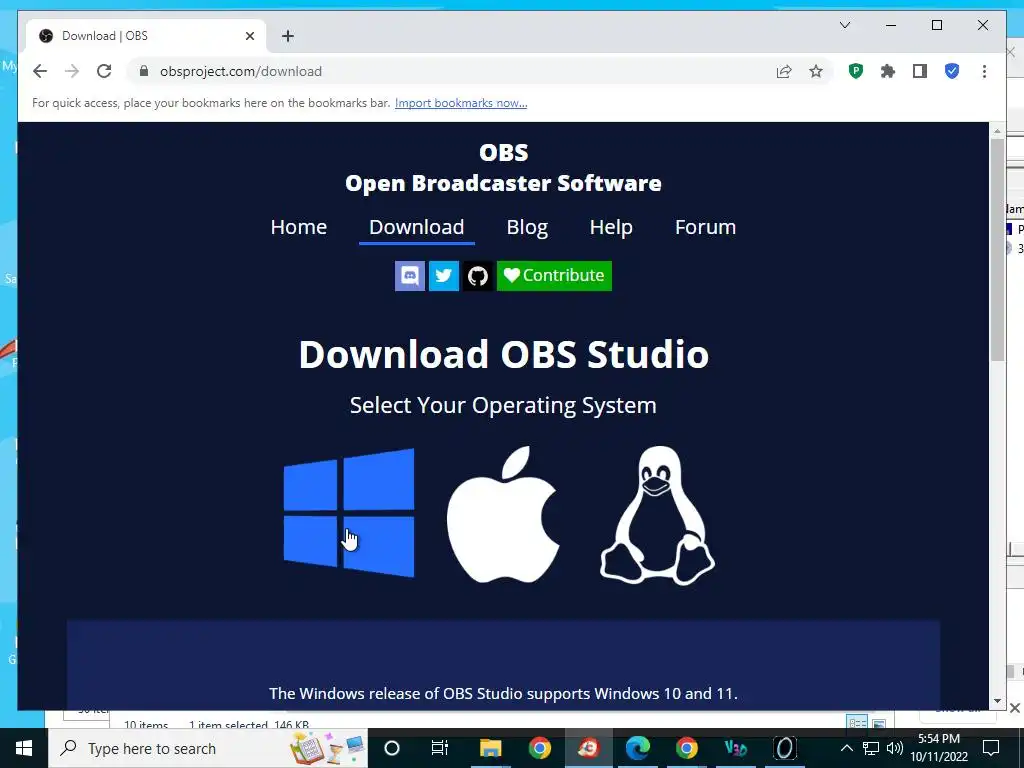Open a new browser tab
Screen dimensions: 1024x768
[288, 36]
